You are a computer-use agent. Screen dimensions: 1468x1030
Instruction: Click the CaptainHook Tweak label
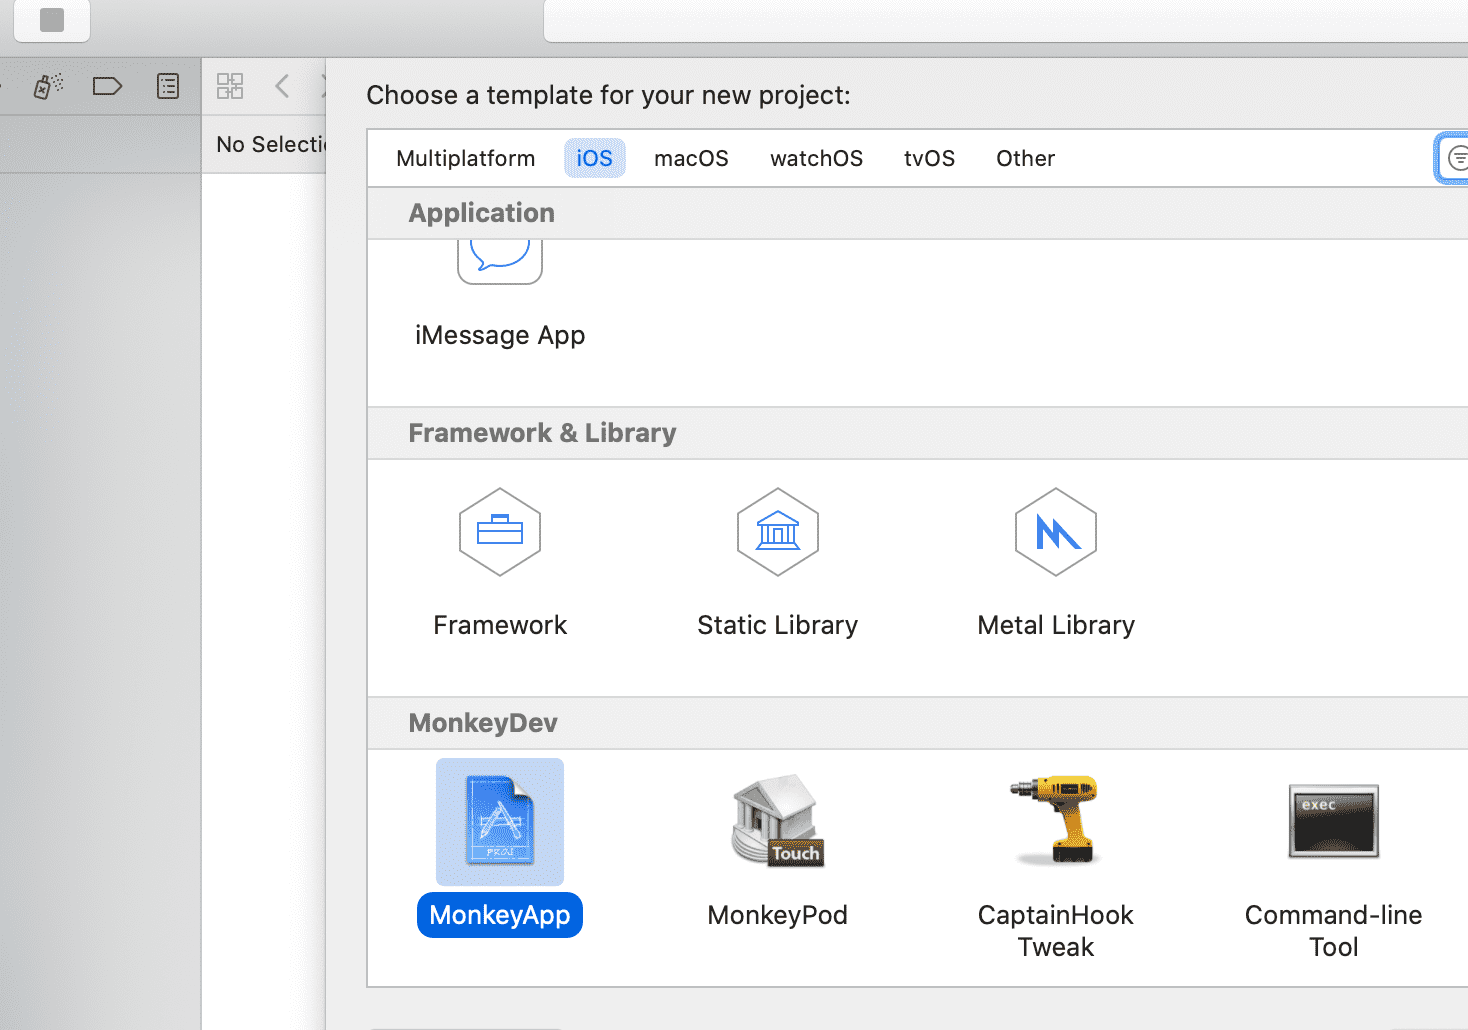pos(1056,931)
